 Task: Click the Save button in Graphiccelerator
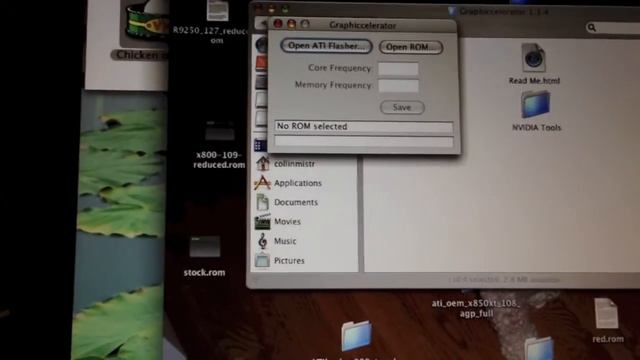click(402, 107)
